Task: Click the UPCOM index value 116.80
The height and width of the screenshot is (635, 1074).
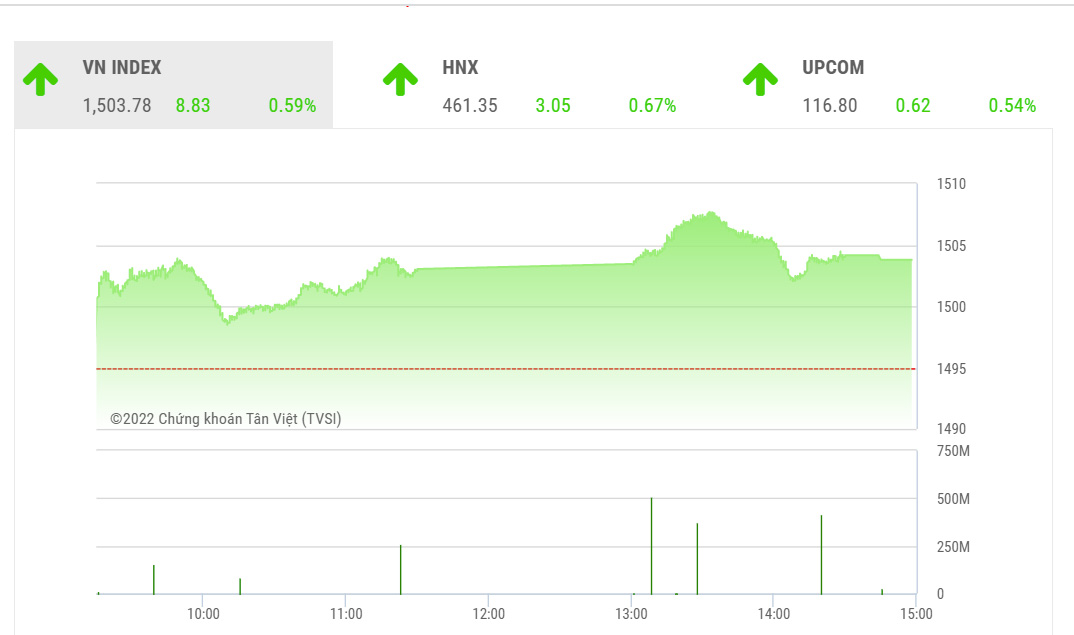Action: [830, 105]
